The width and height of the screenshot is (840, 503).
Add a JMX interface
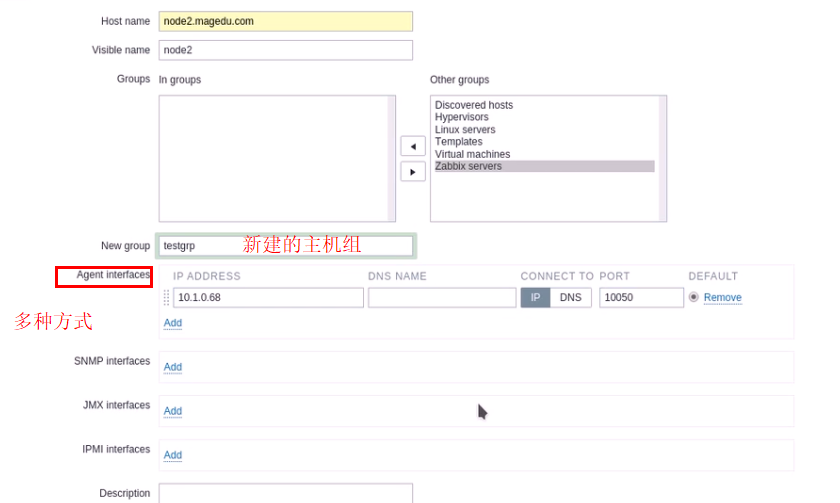click(x=172, y=411)
